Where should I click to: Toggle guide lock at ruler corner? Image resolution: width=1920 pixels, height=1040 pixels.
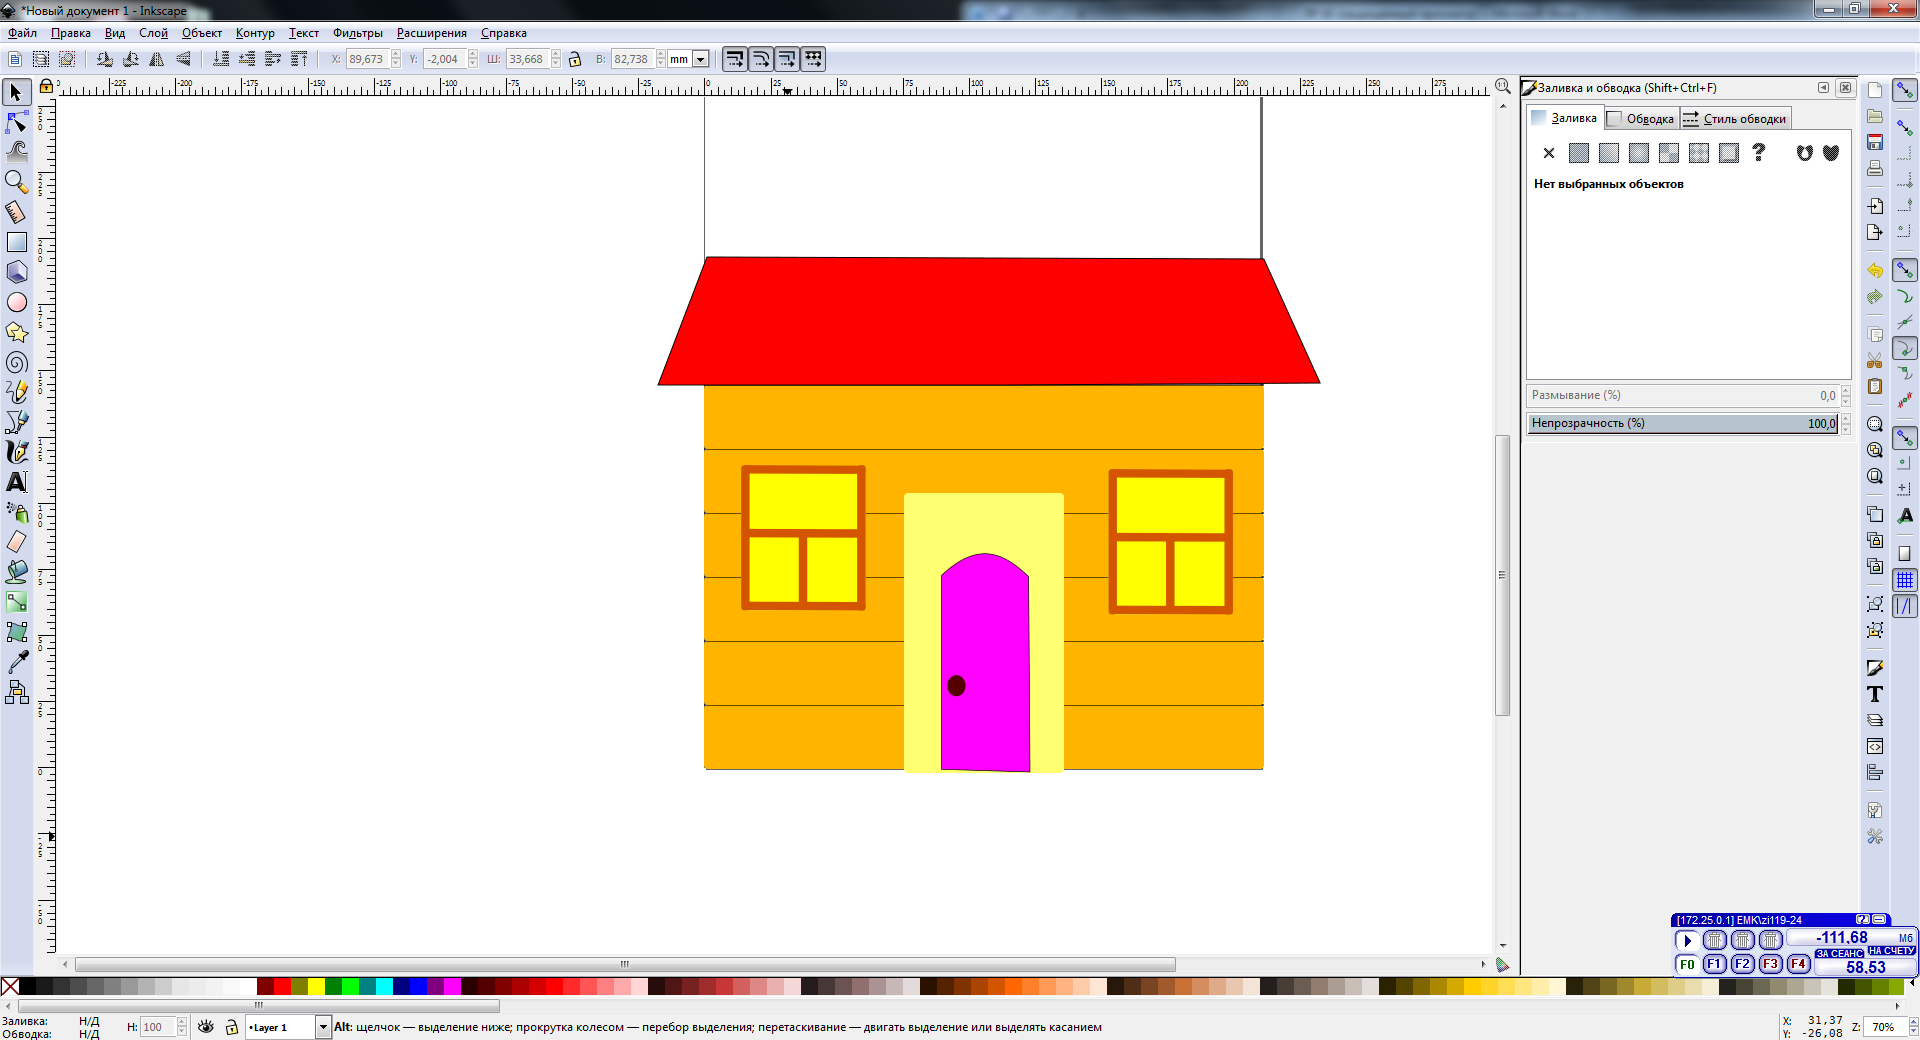(46, 87)
